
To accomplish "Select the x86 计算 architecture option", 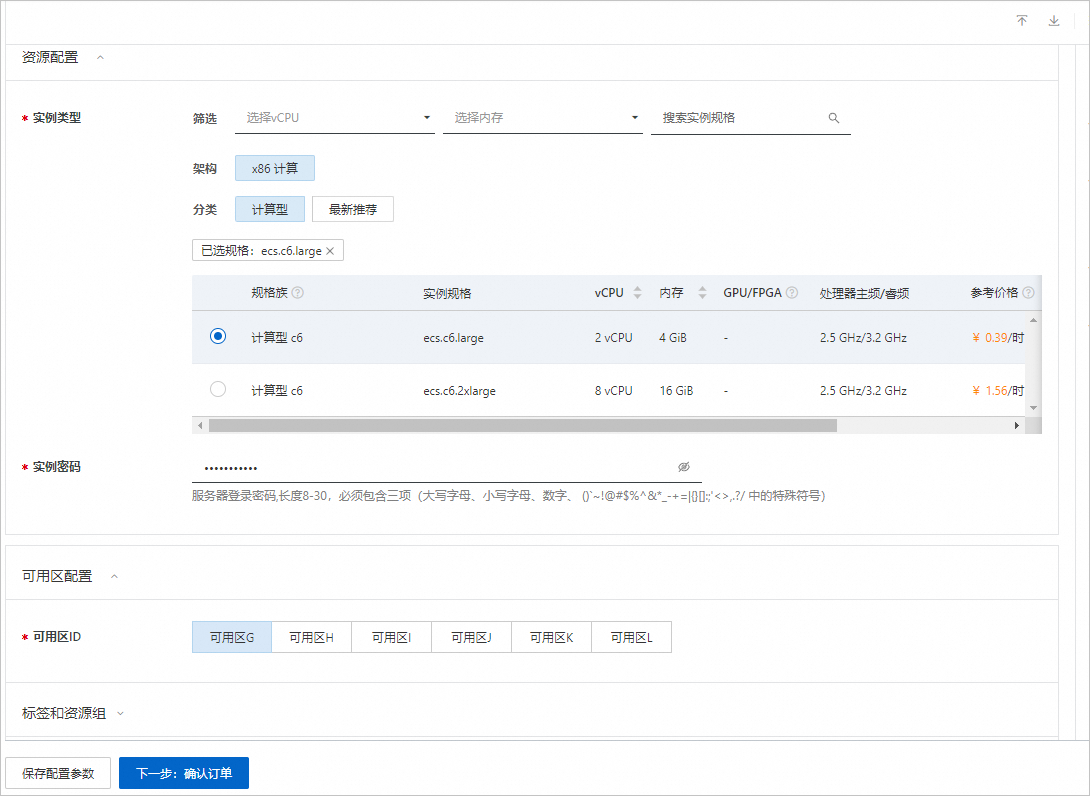I will 275,168.
